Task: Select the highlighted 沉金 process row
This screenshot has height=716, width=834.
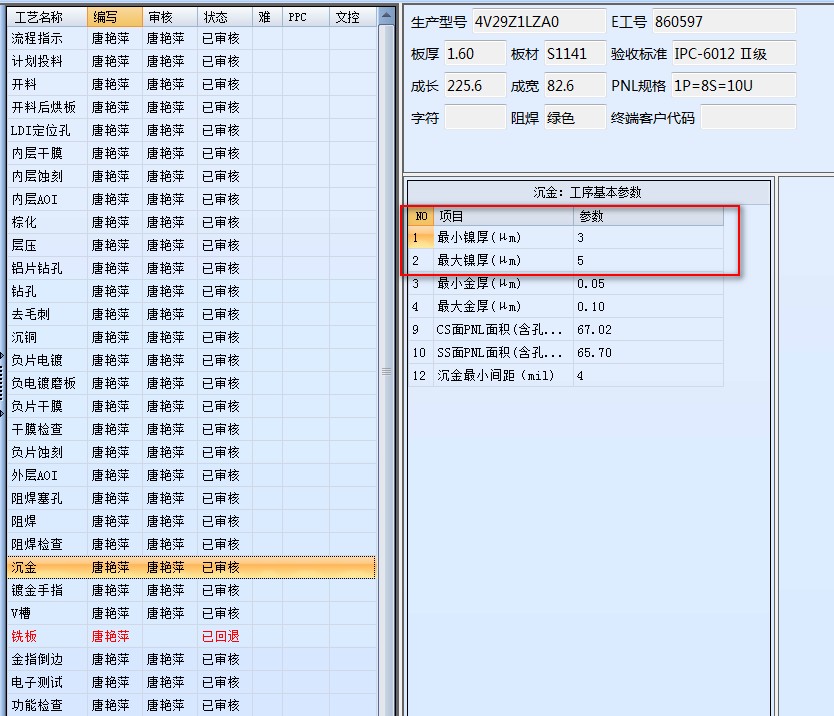Action: click(x=192, y=567)
